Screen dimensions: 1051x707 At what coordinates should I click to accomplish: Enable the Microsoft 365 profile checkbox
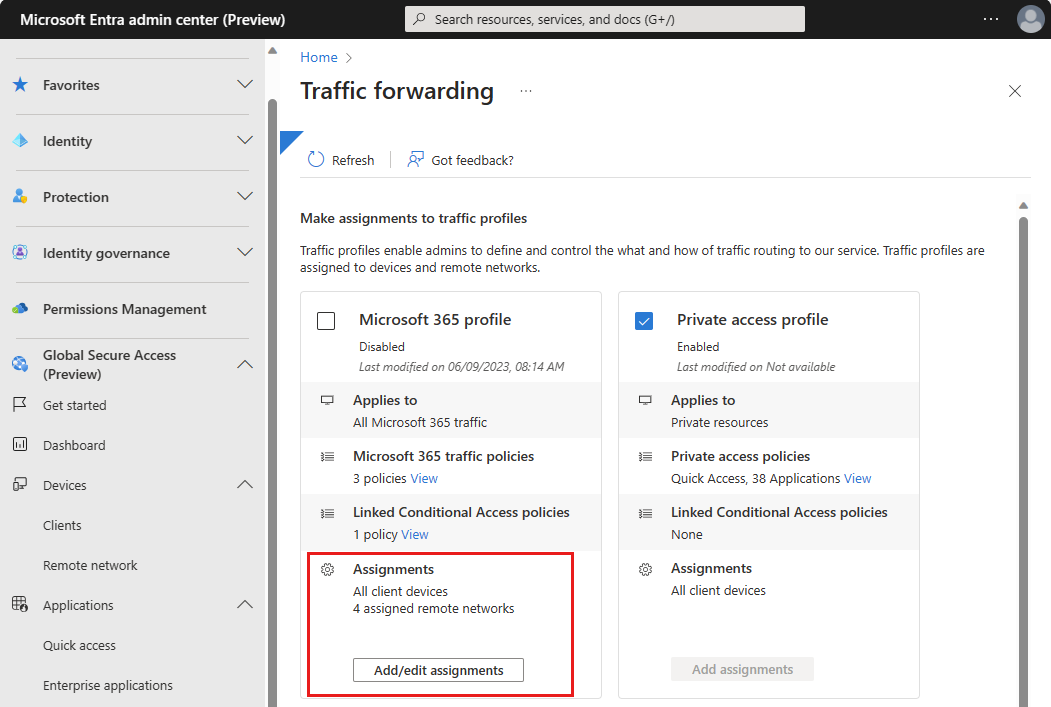[x=326, y=321]
